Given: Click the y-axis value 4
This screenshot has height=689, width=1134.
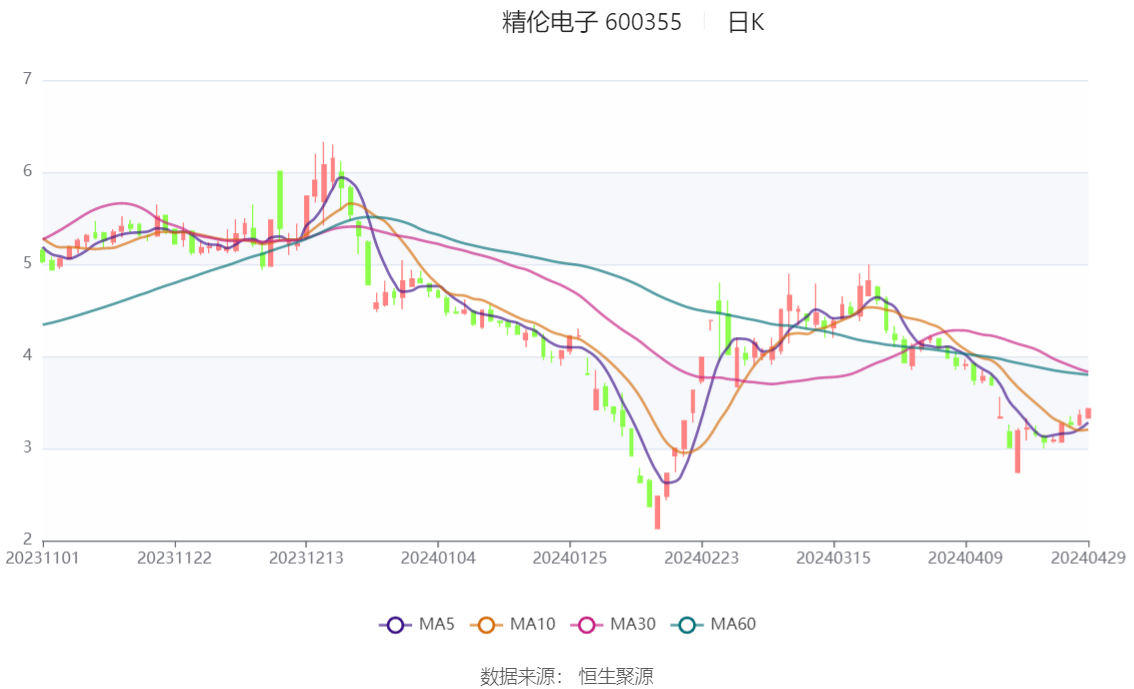Looking at the screenshot, I should point(27,356).
